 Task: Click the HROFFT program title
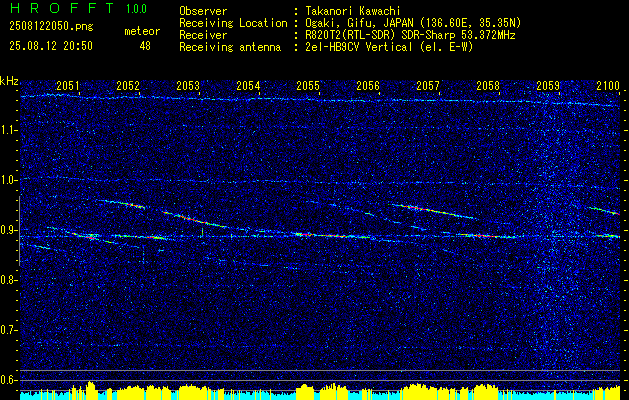pyautogui.click(x=62, y=8)
